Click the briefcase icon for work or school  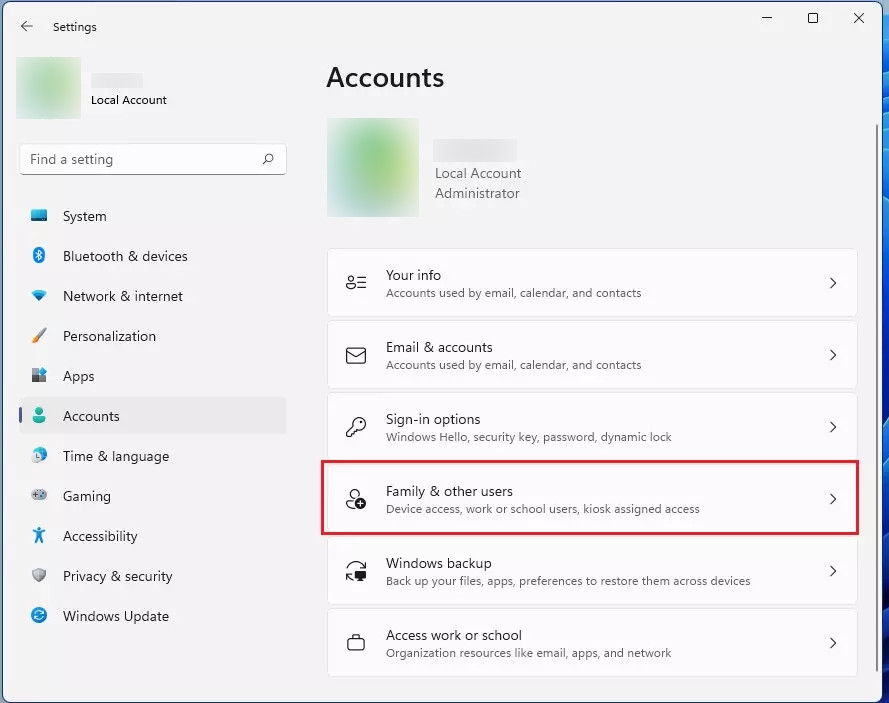pos(356,643)
